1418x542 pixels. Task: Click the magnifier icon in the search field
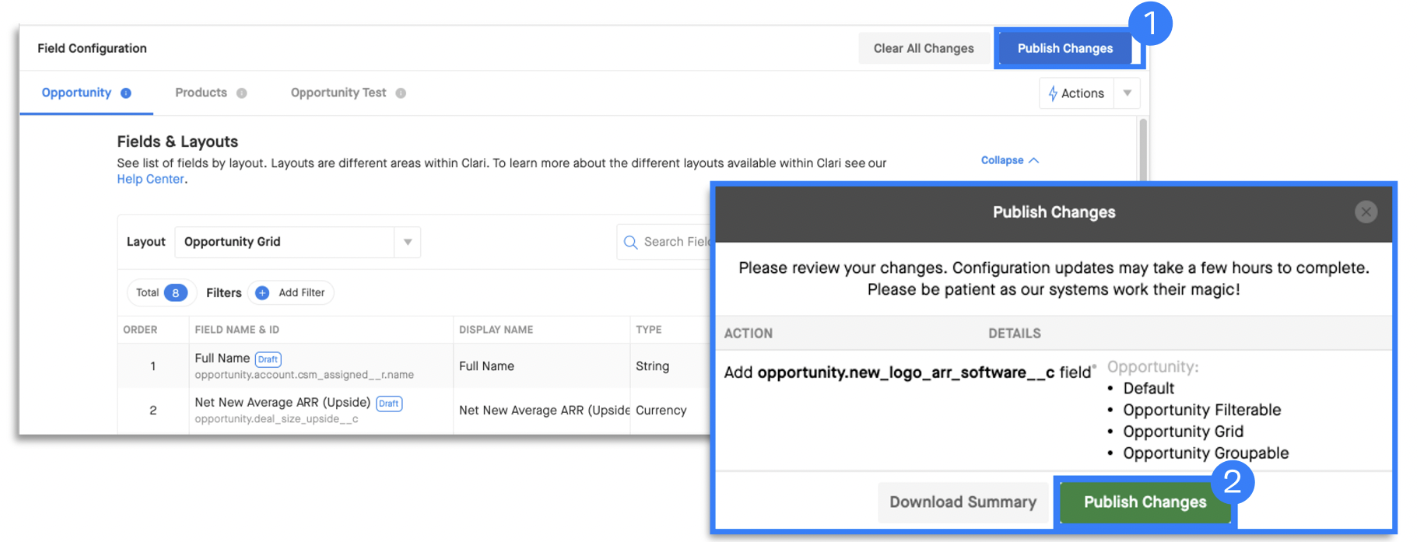pyautogui.click(x=630, y=242)
